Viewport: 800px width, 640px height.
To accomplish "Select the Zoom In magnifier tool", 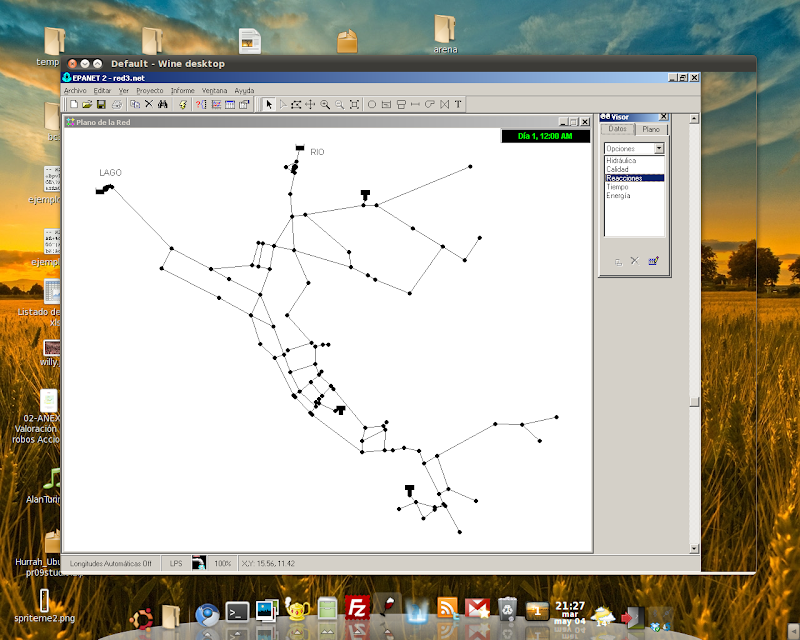I will 324,105.
